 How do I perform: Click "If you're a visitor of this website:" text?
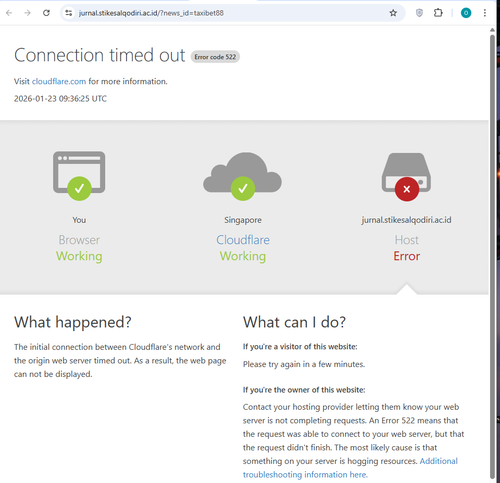point(300,347)
